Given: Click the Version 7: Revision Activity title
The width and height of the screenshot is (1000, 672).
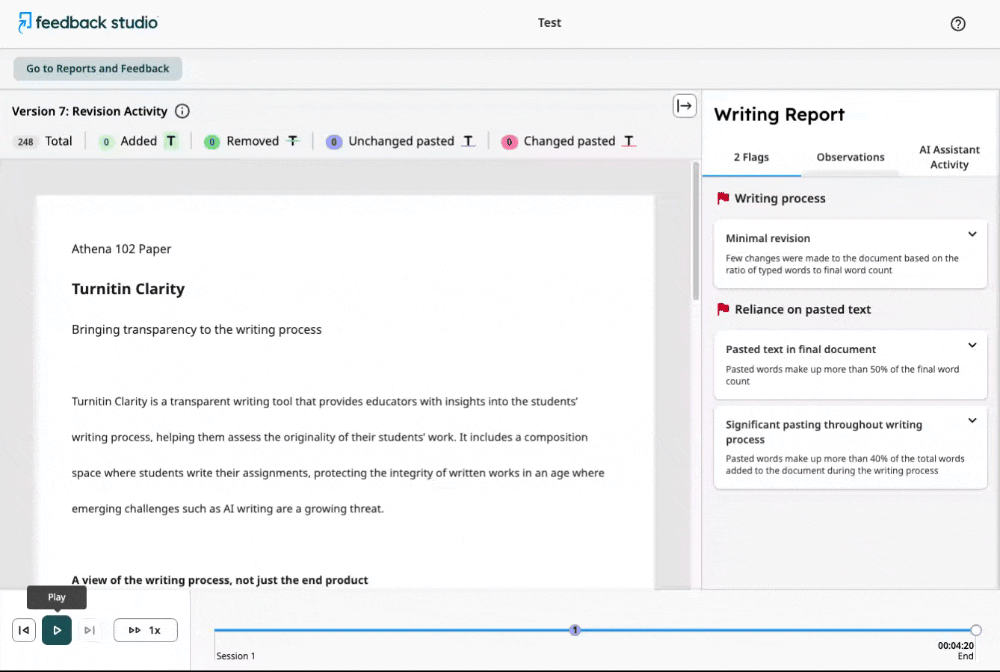Looking at the screenshot, I should (89, 111).
